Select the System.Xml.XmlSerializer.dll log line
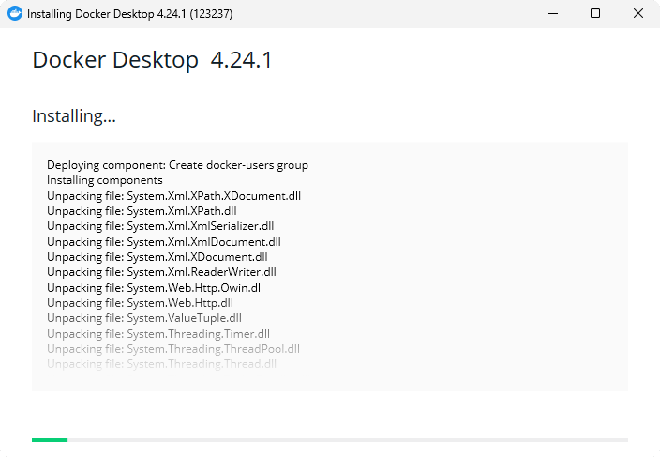Viewport: 660px width, 457px height. pyautogui.click(x=160, y=226)
